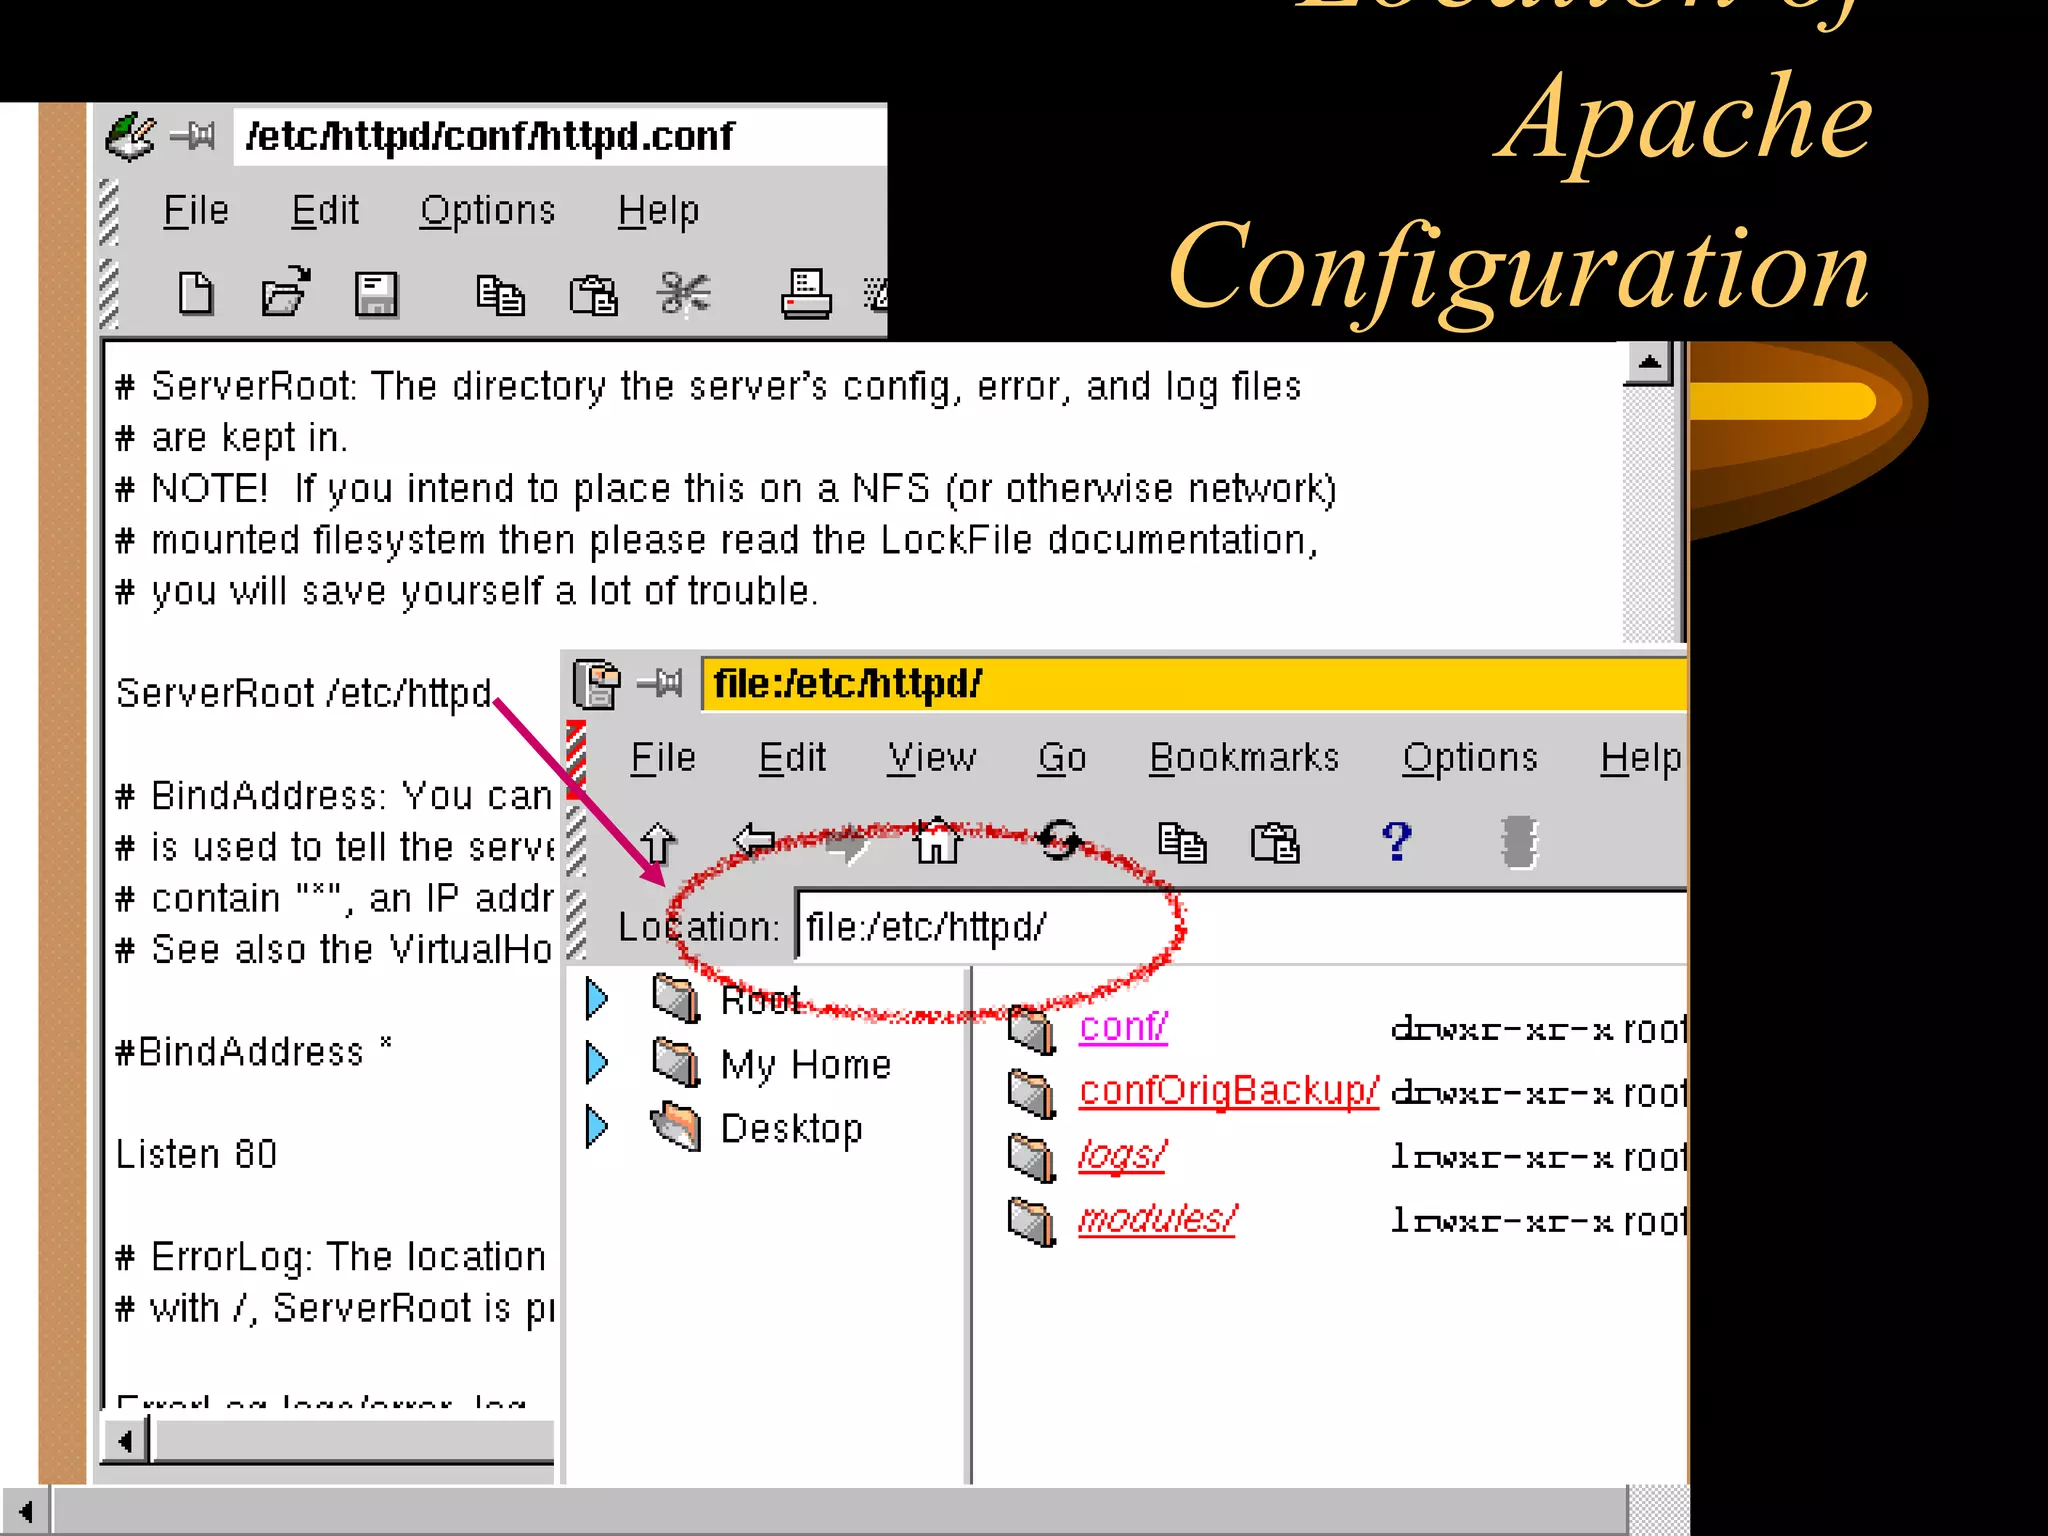
Task: Click the Location input field
Action: coord(1241,927)
